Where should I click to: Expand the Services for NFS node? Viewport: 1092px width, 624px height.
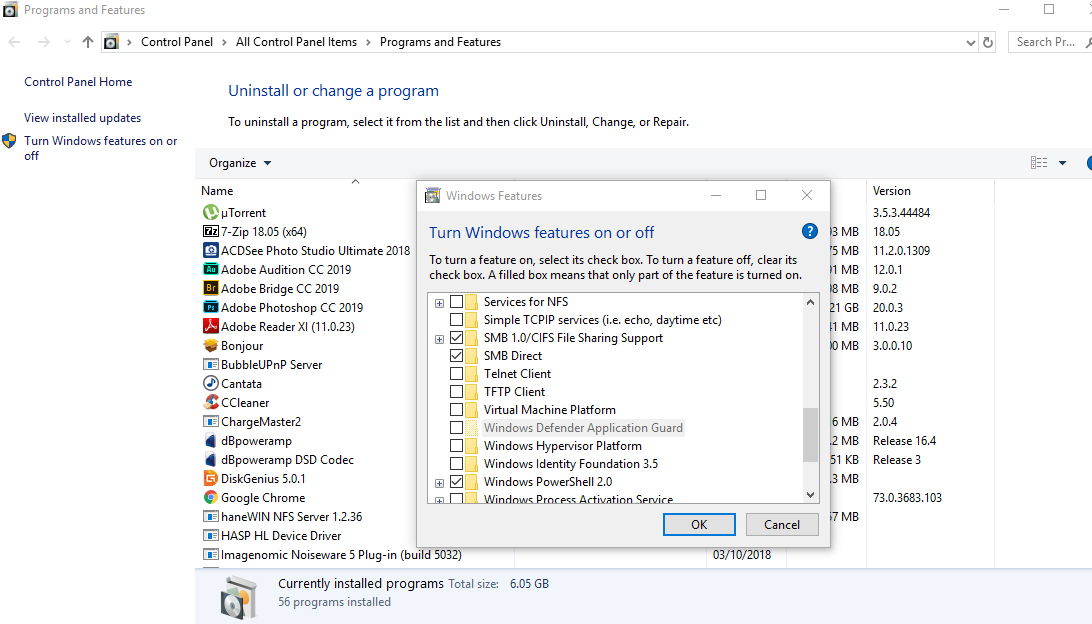coord(439,303)
